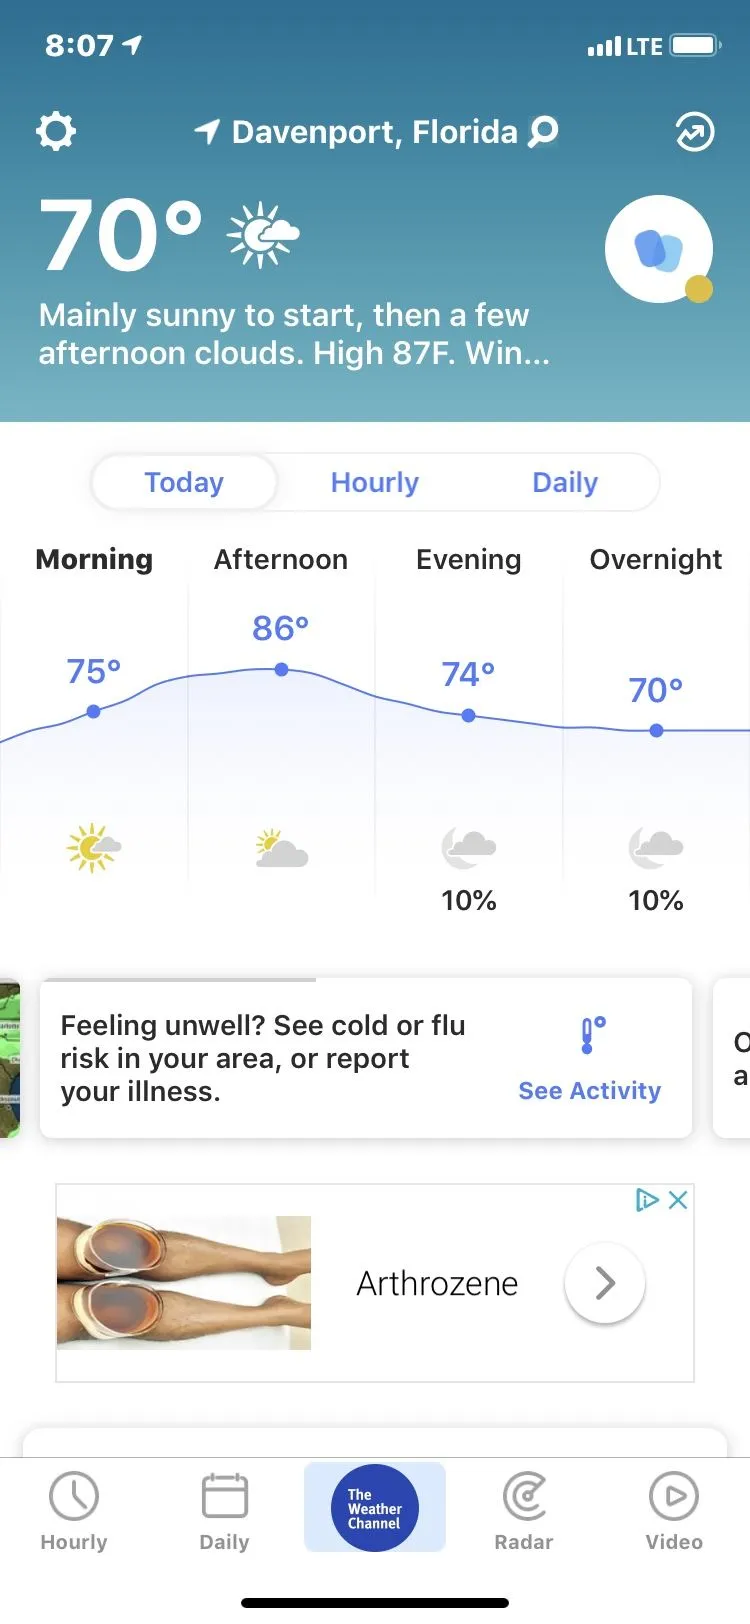
Task: Switch to the Hourly segment
Action: pos(375,482)
